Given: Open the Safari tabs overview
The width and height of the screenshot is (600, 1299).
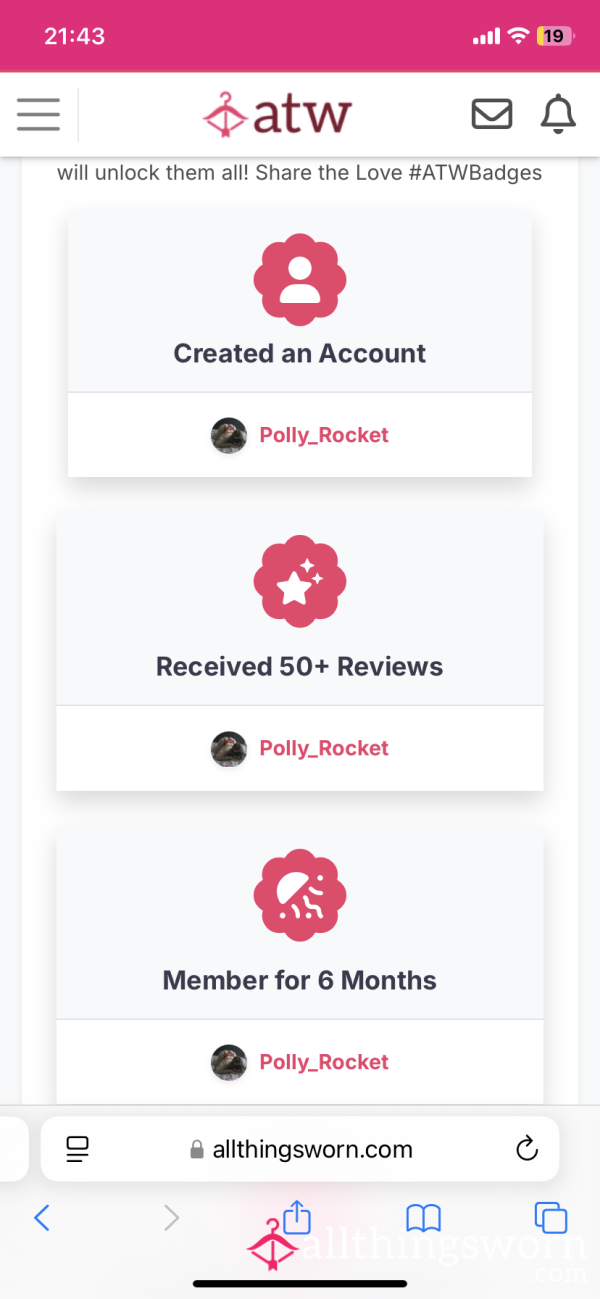Looking at the screenshot, I should click(551, 1217).
